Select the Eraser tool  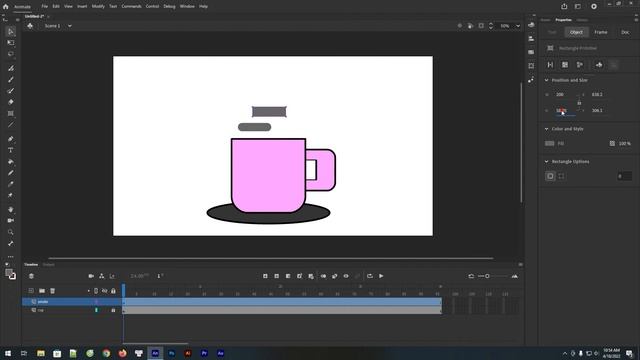11,102
